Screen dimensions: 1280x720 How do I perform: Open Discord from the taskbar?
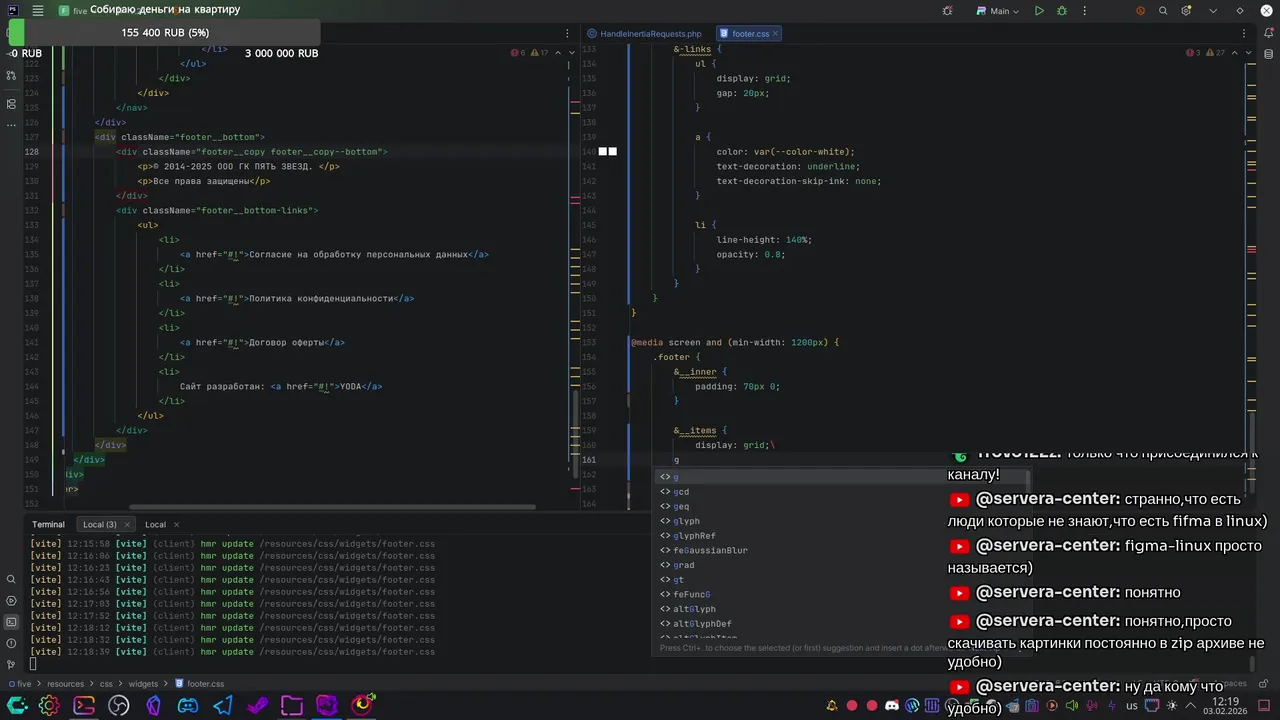click(188, 706)
